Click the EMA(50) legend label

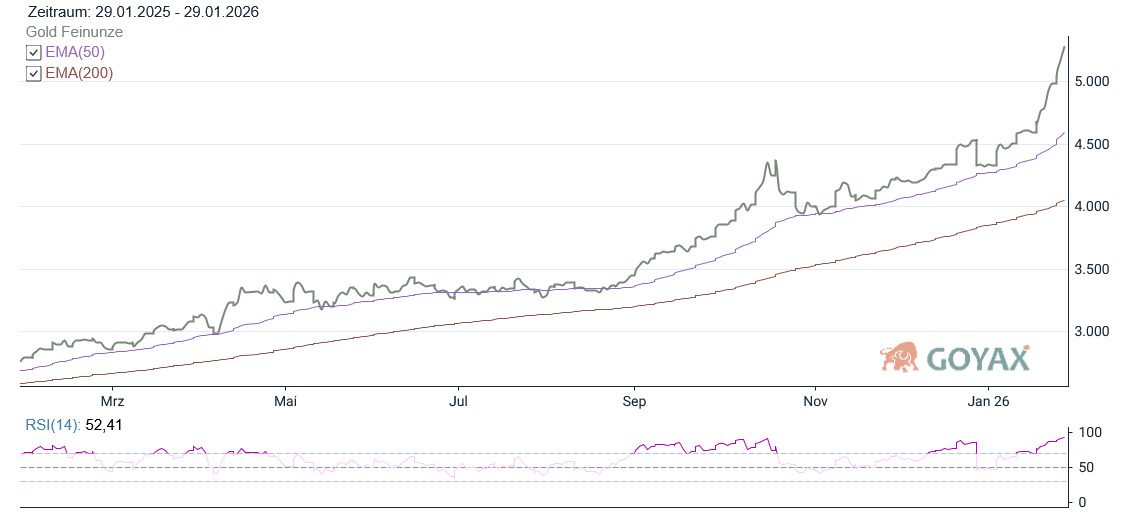coord(75,53)
